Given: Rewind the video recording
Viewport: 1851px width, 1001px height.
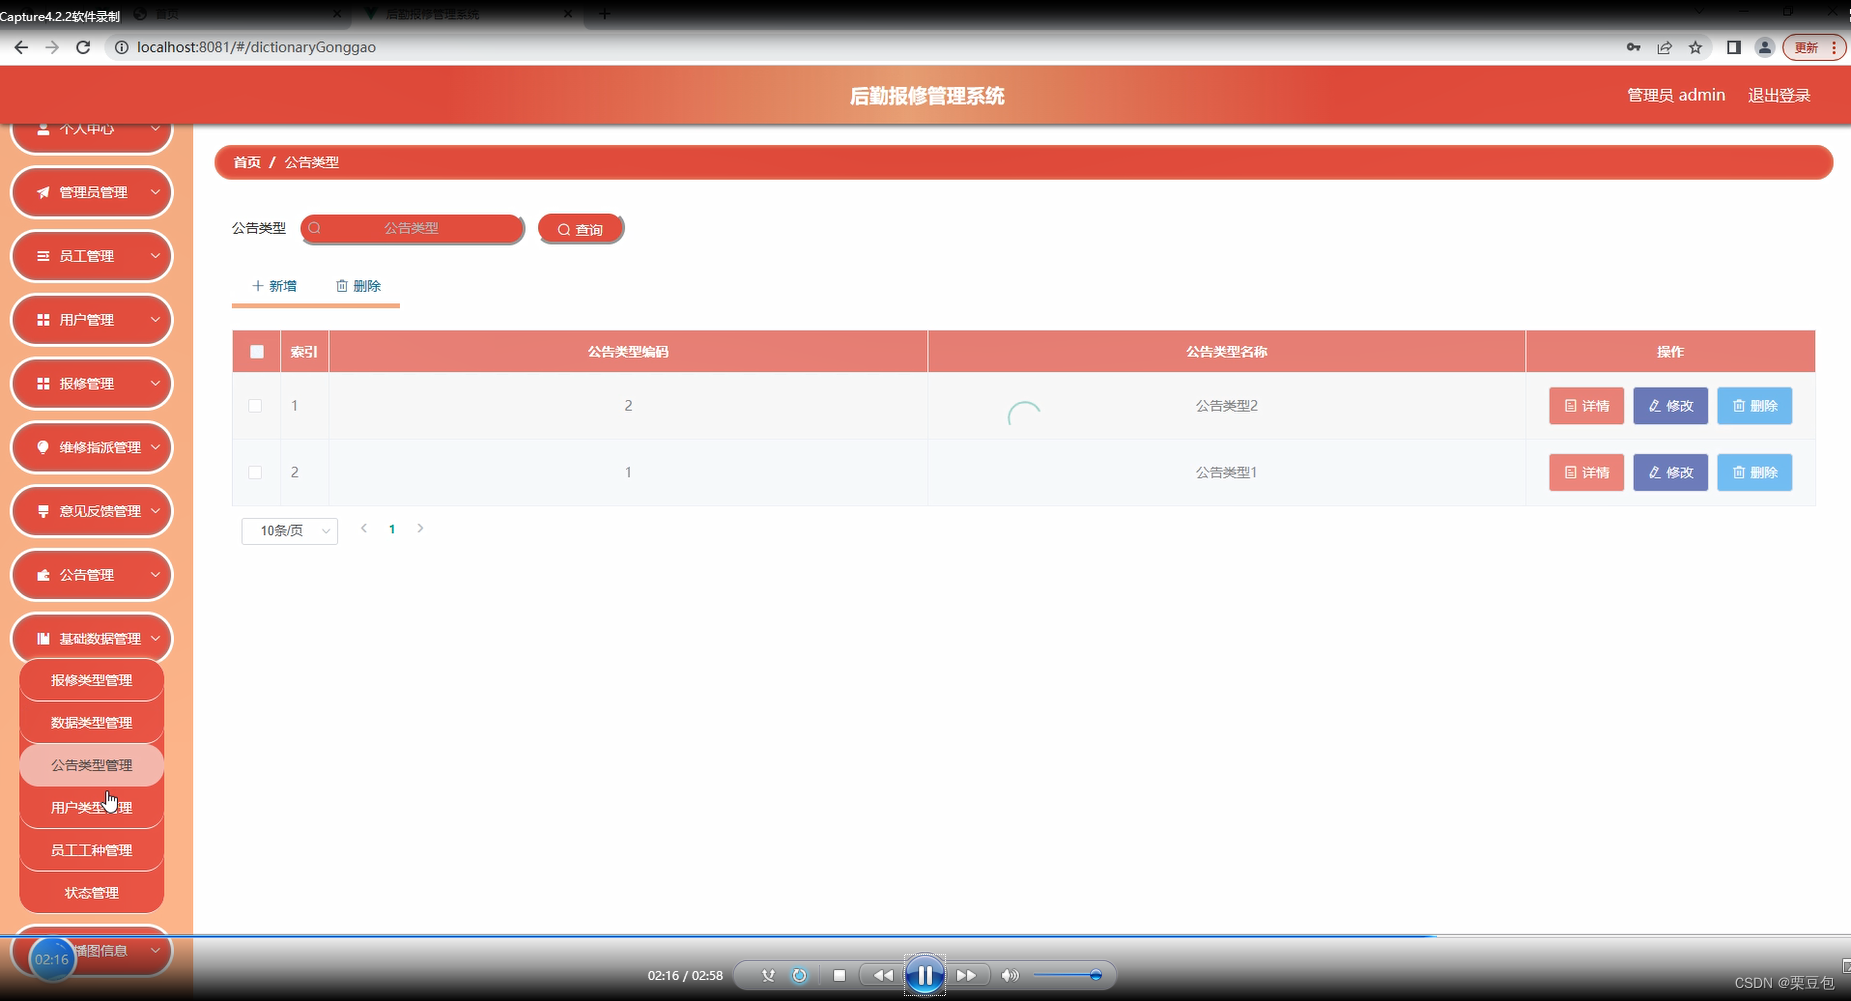Looking at the screenshot, I should [882, 975].
